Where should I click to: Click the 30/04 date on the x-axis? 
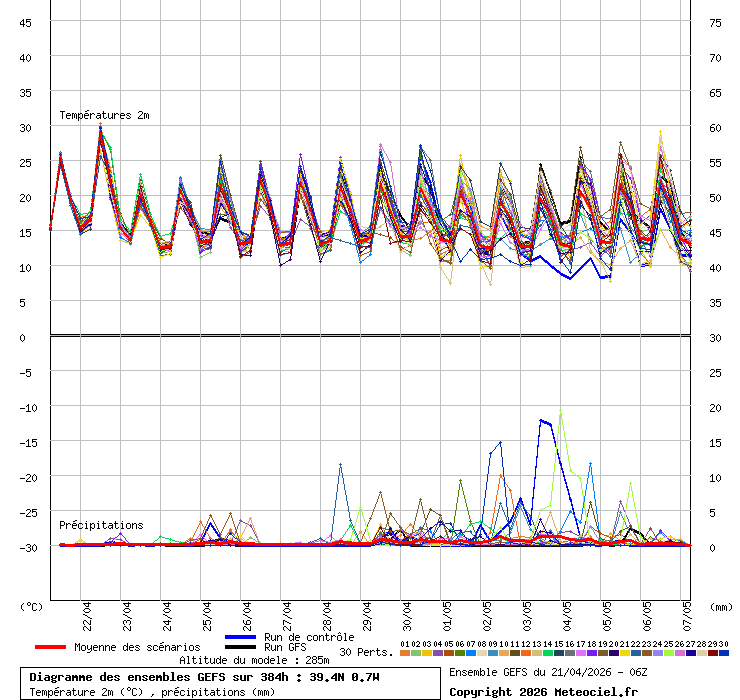coord(408,611)
